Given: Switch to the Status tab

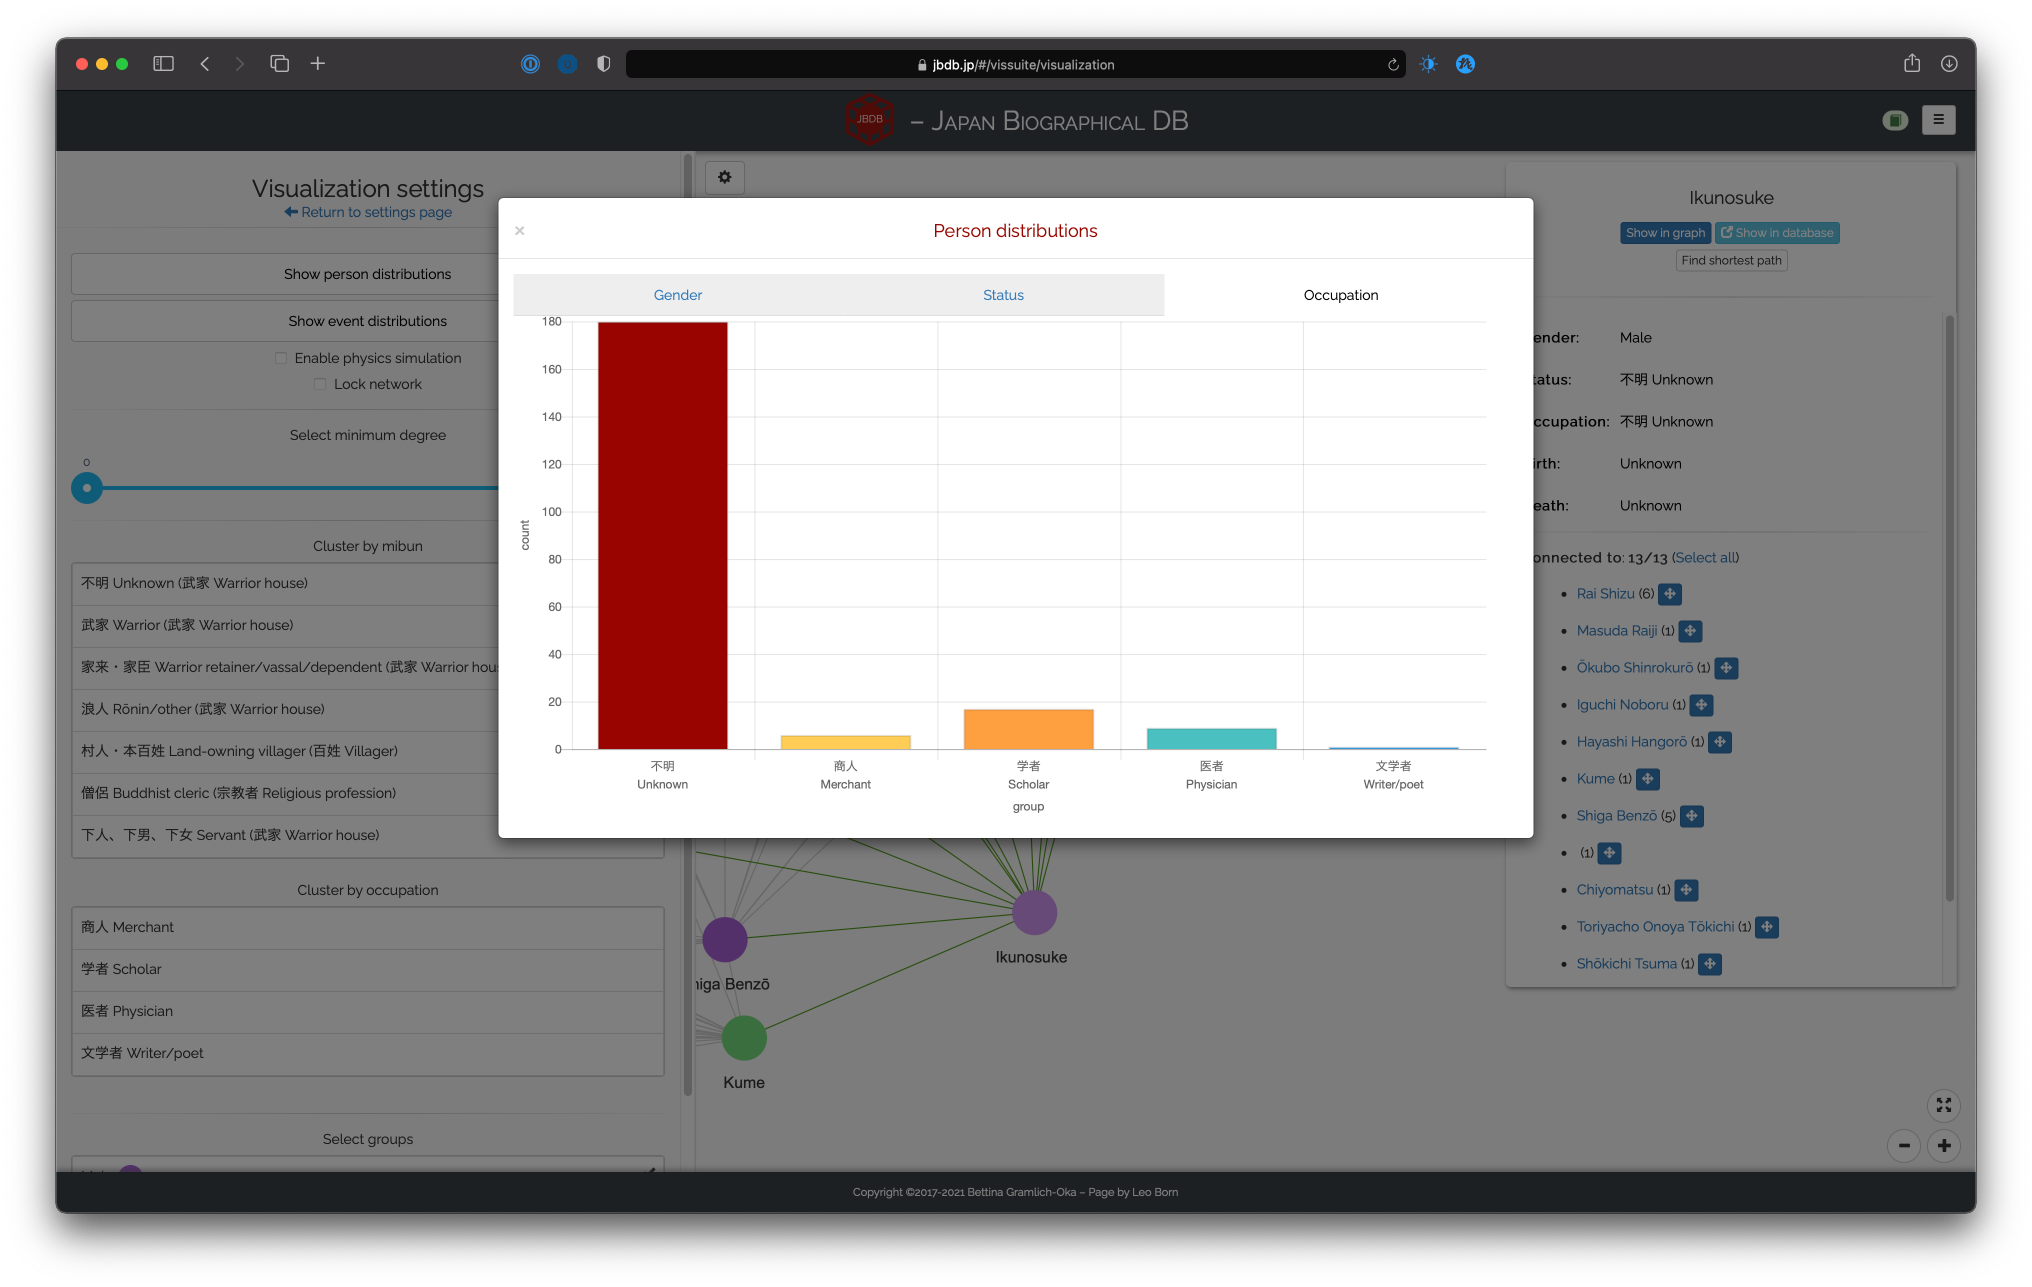Looking at the screenshot, I should (x=1003, y=295).
